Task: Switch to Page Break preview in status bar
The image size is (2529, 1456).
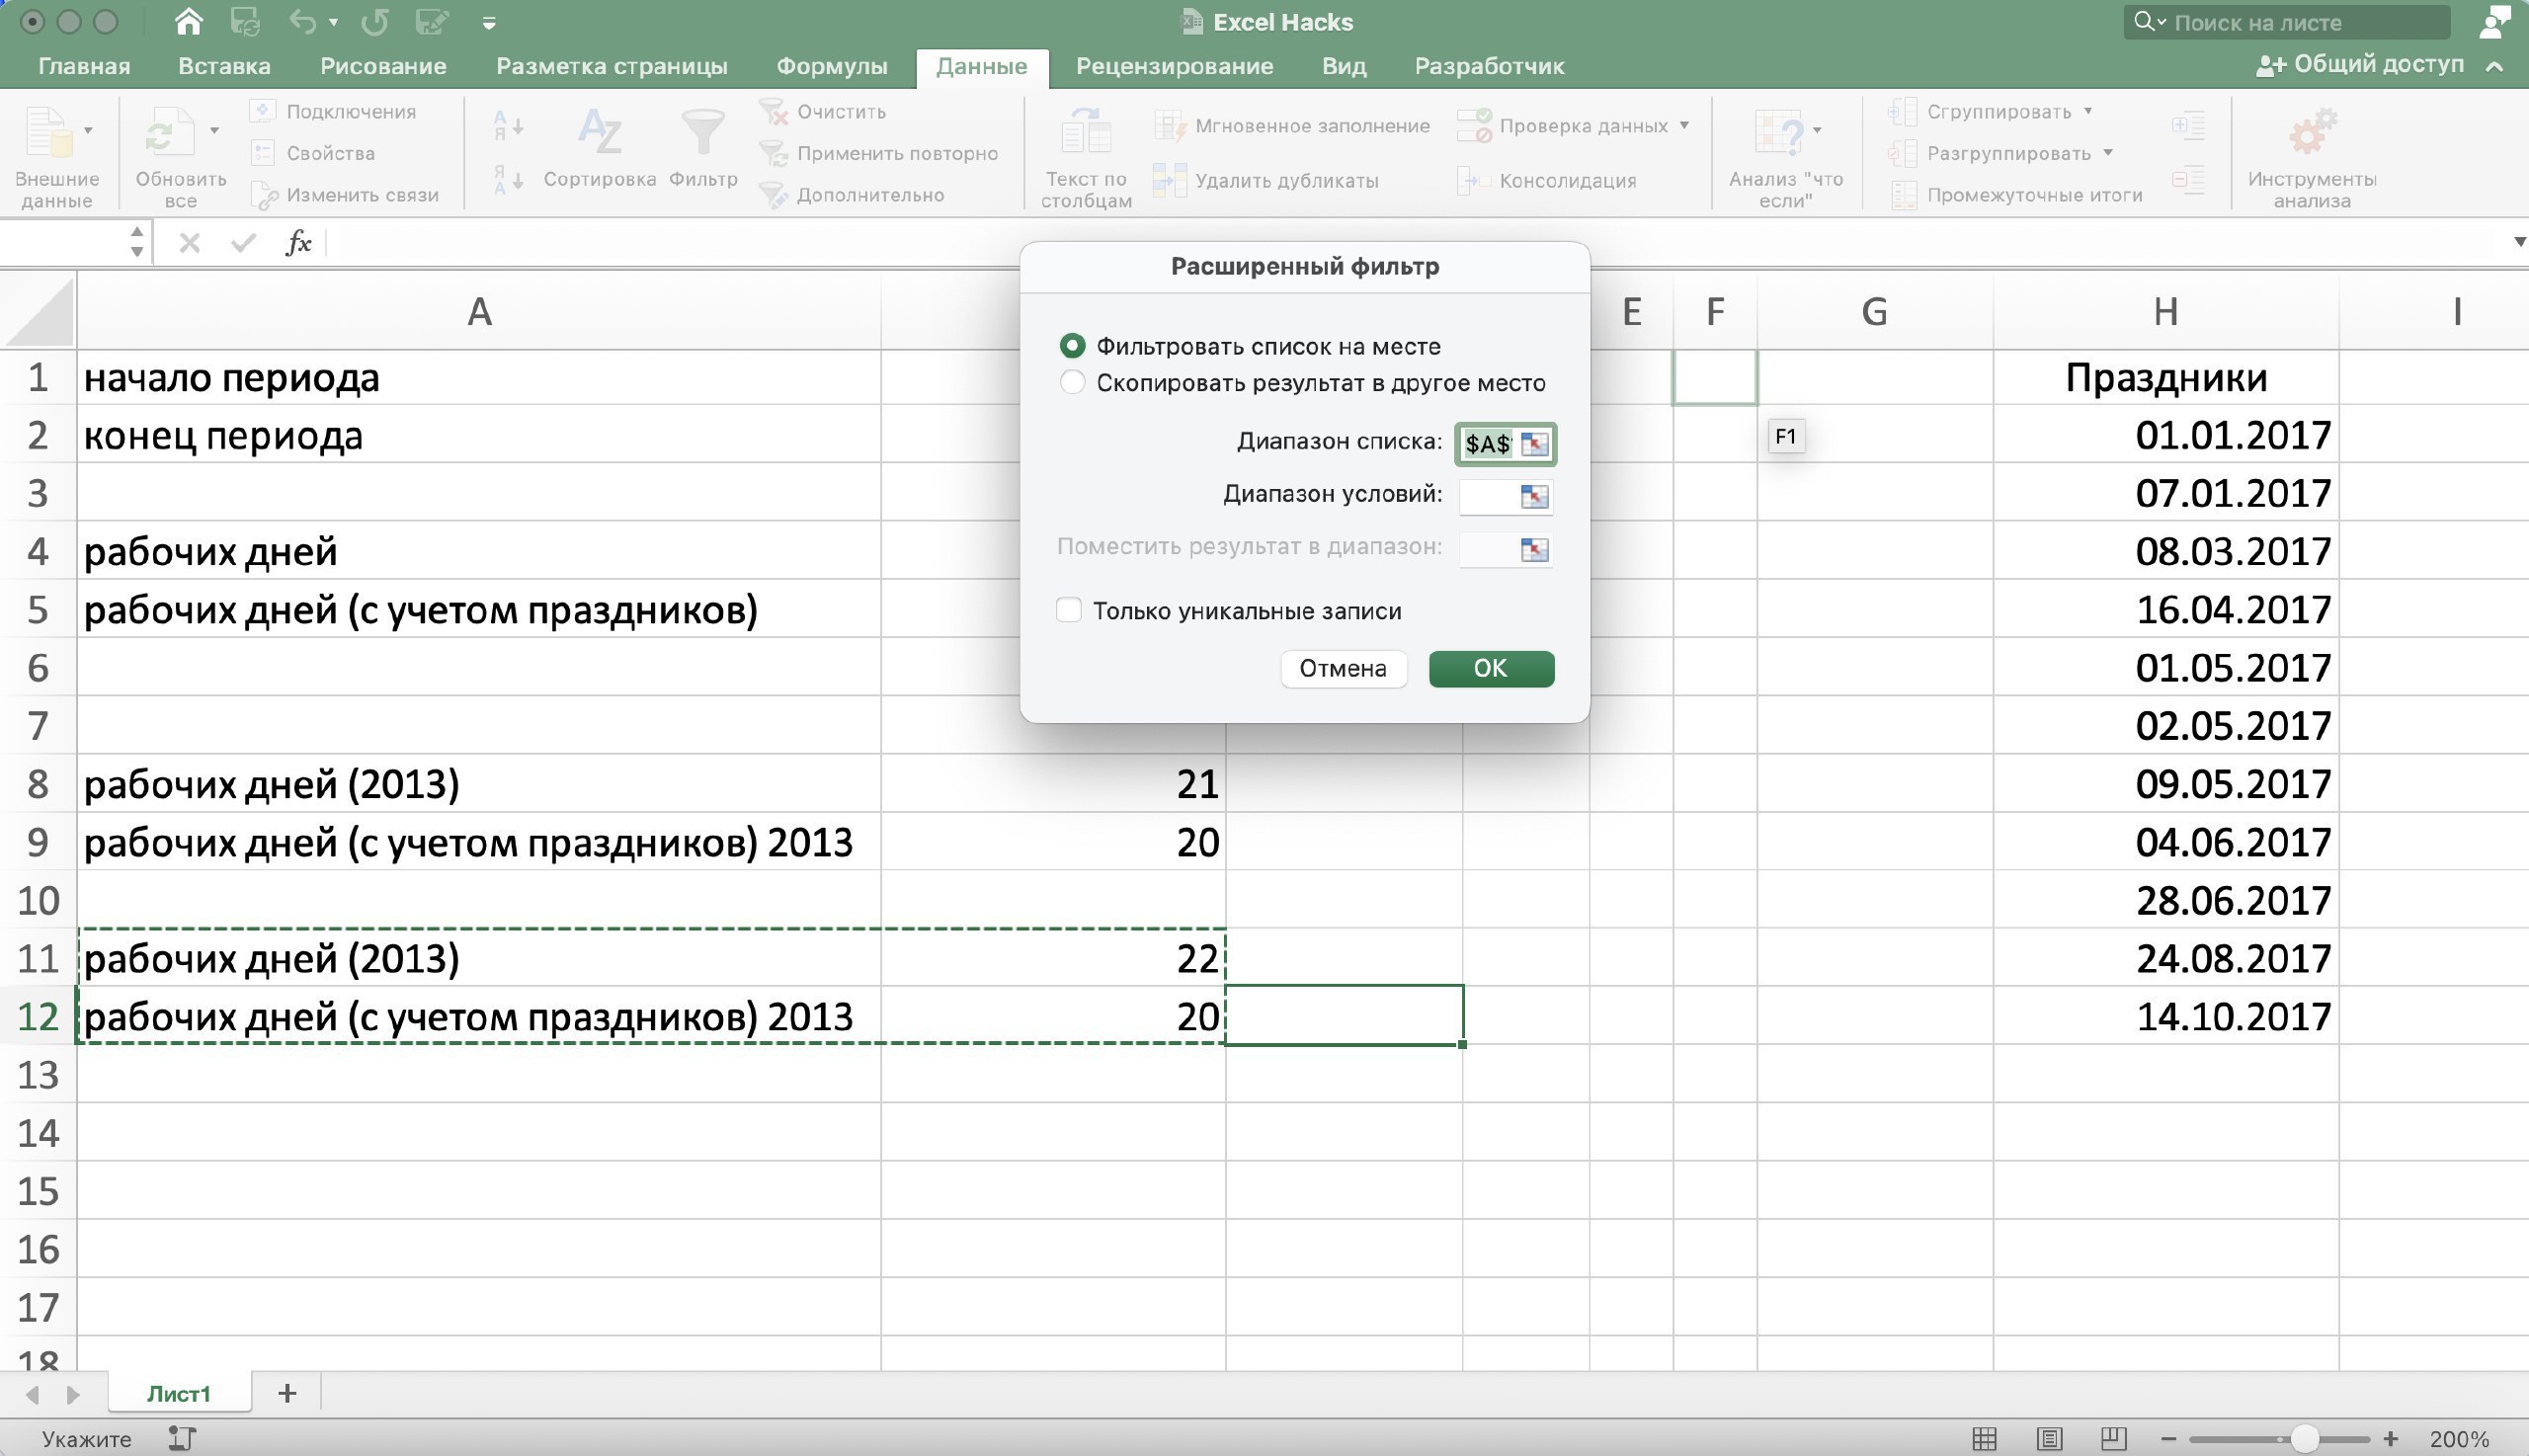Action: click(x=2113, y=1438)
